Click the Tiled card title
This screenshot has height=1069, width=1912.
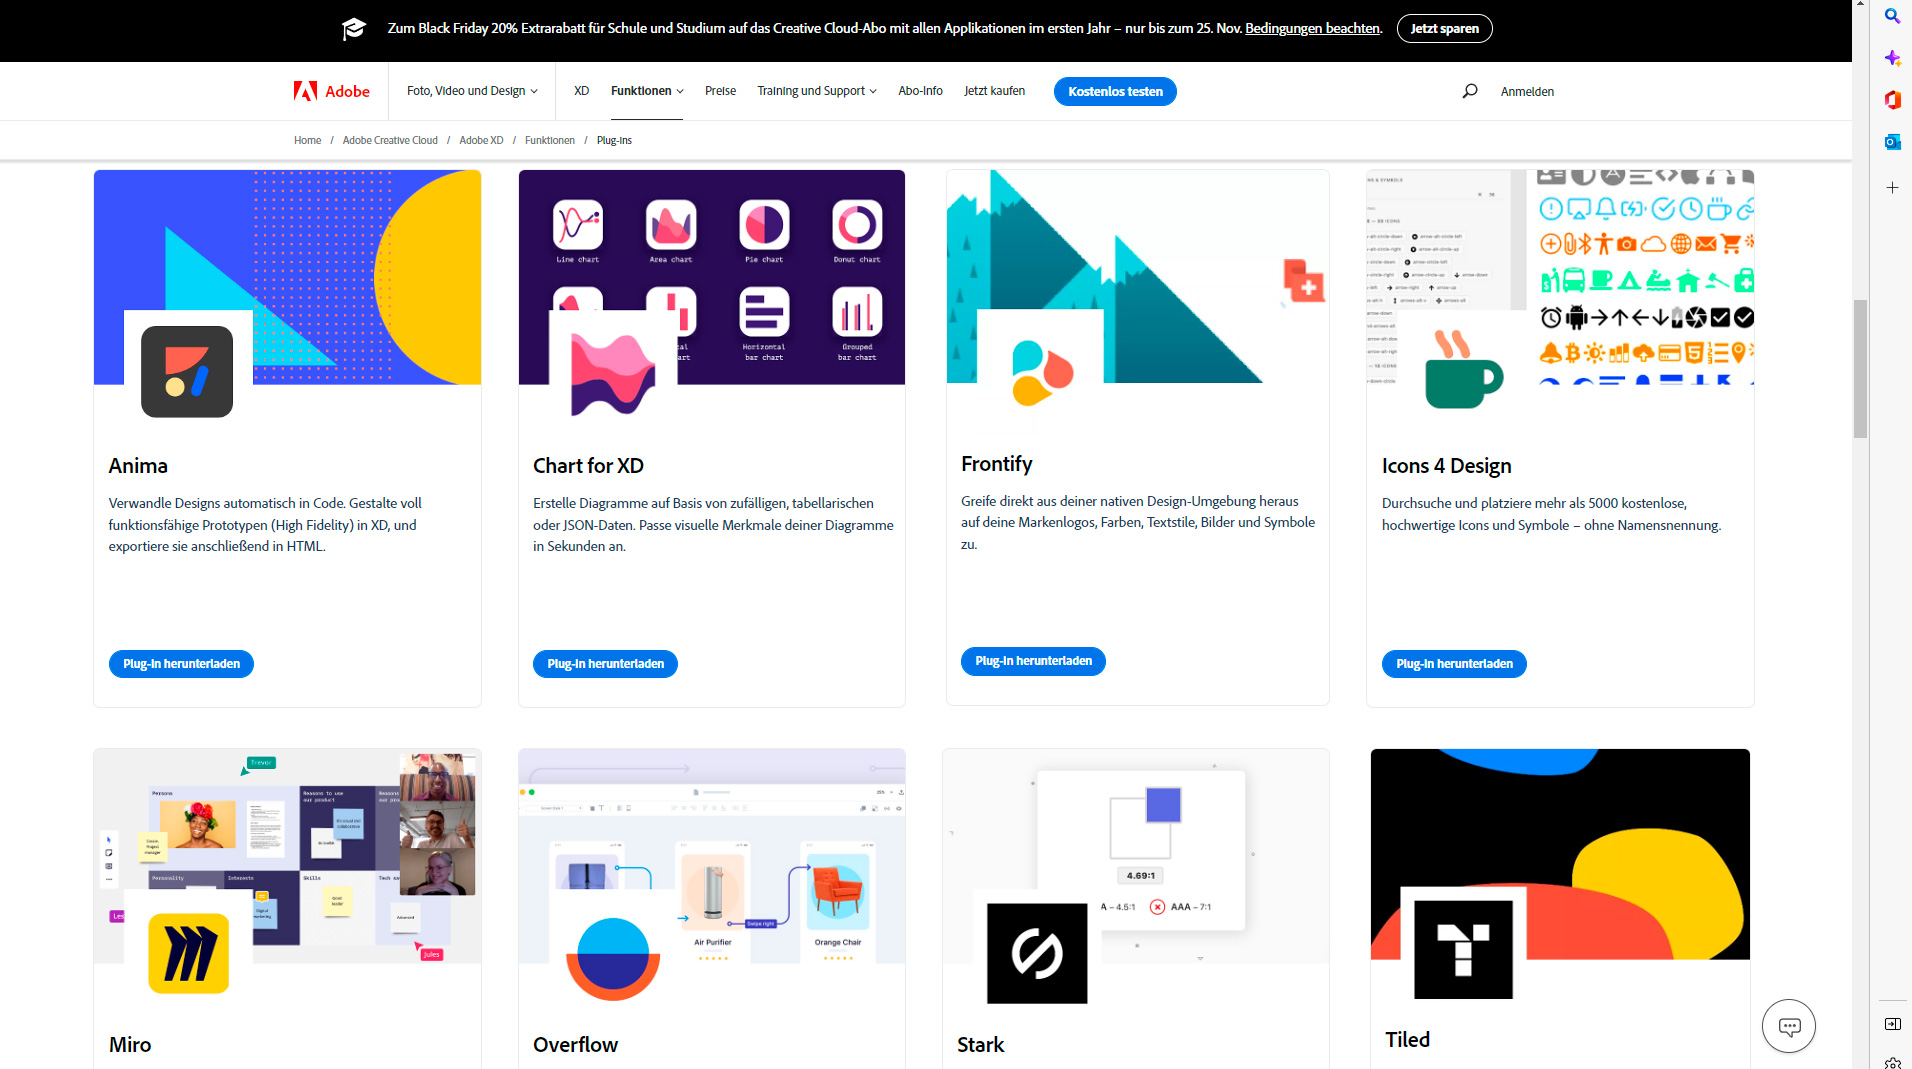(x=1407, y=1040)
